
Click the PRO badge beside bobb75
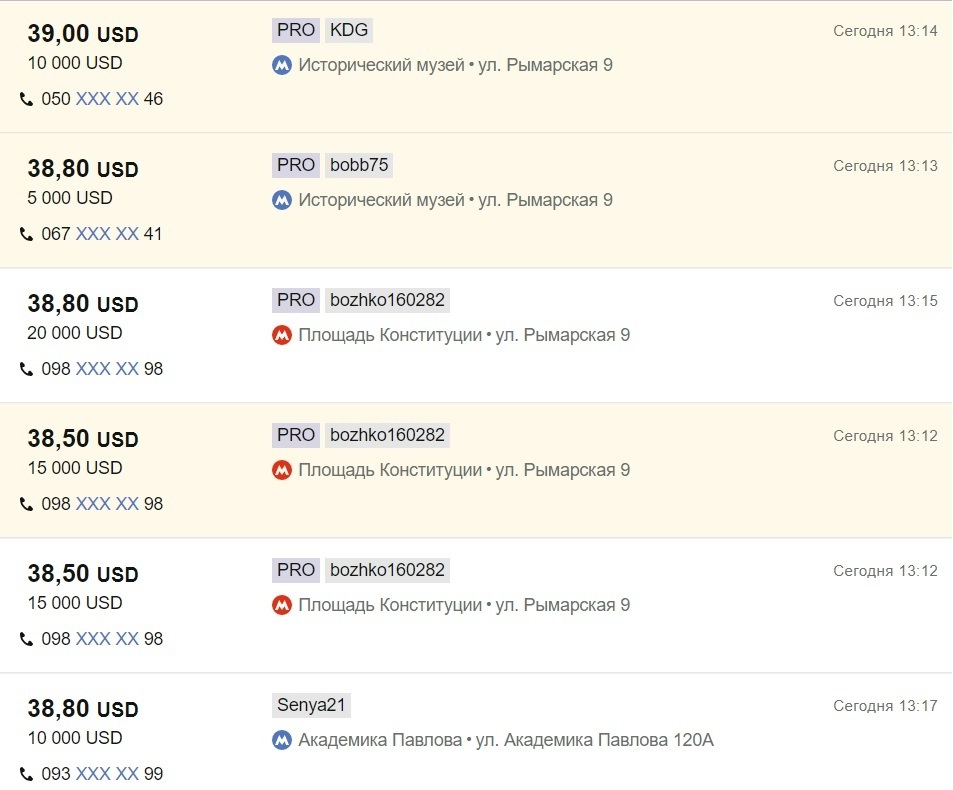click(x=296, y=165)
